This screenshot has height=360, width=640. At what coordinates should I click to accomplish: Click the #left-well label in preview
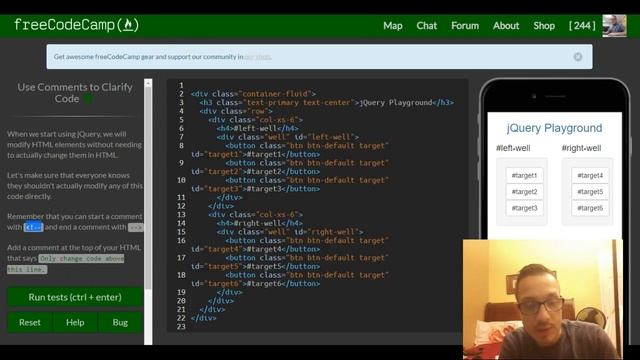pos(513,148)
